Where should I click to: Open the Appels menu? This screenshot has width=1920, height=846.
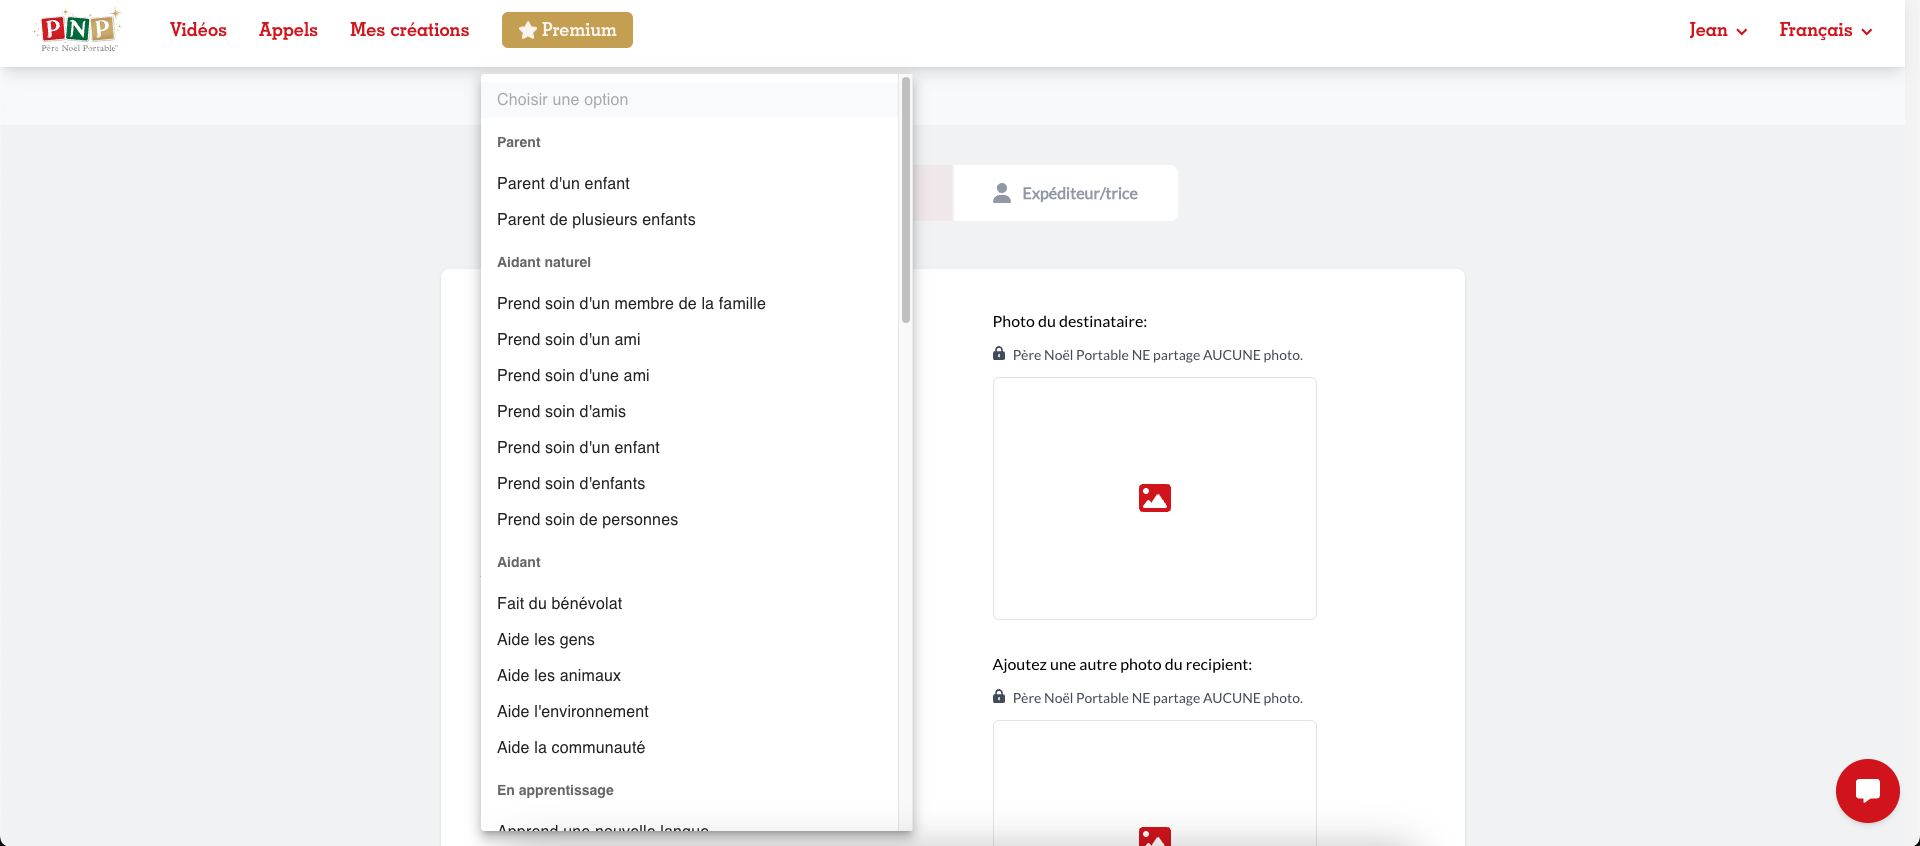pos(288,30)
